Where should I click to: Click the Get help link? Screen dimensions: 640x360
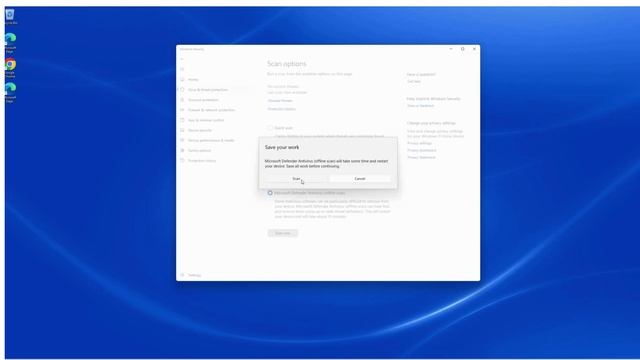pos(413,82)
